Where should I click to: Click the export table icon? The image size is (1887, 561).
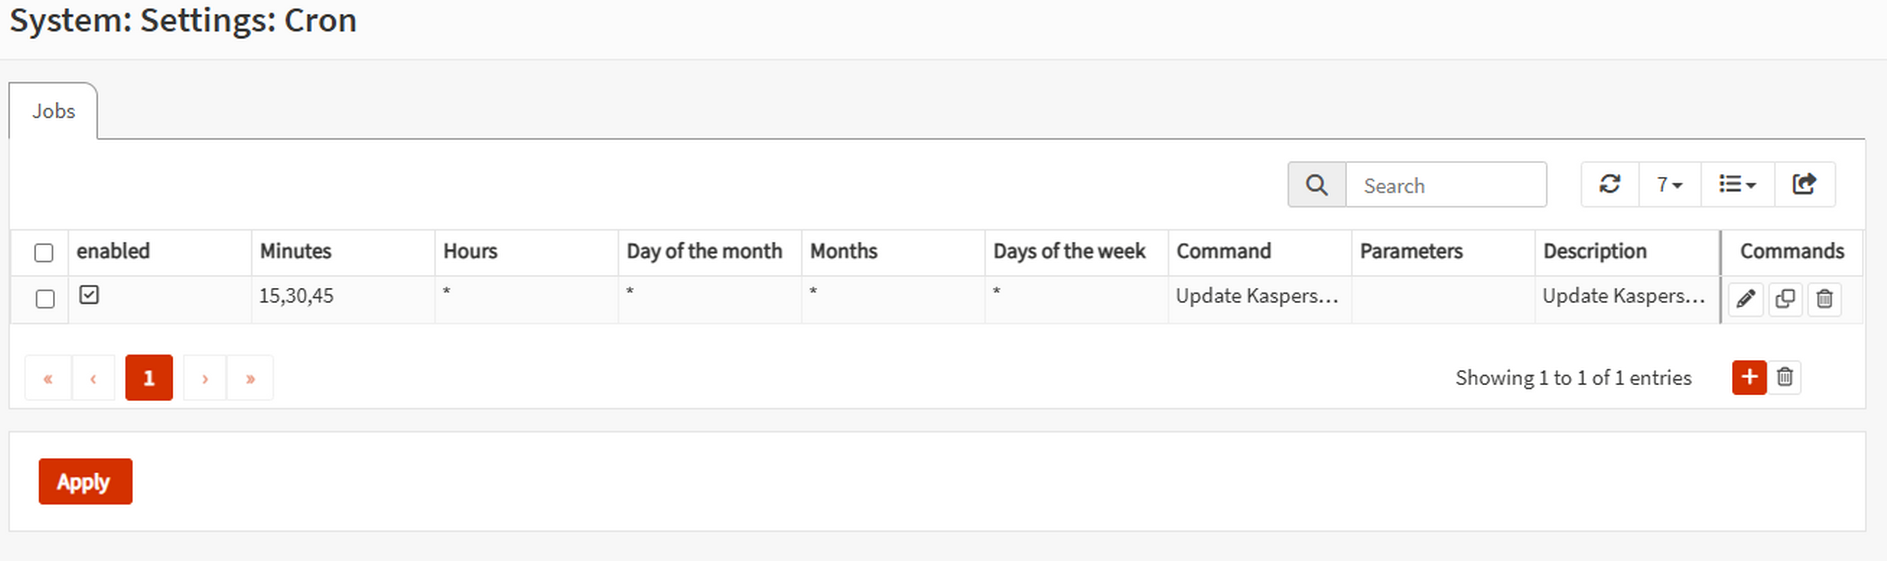point(1804,185)
